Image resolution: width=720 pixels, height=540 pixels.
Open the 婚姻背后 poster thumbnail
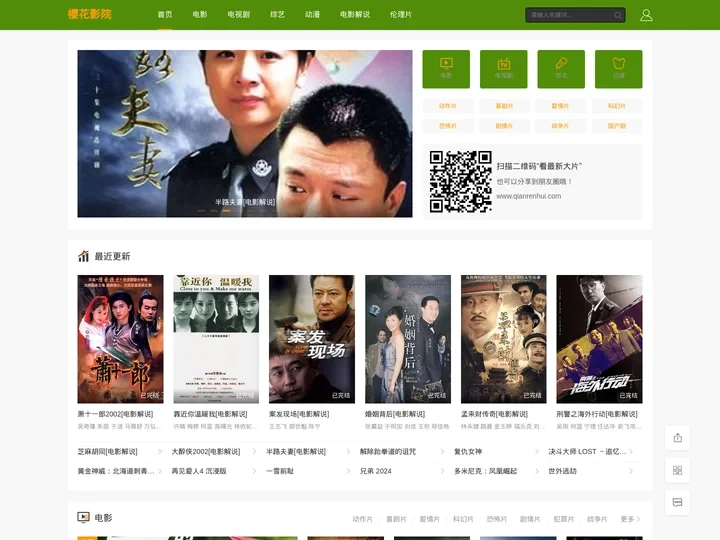click(408, 339)
